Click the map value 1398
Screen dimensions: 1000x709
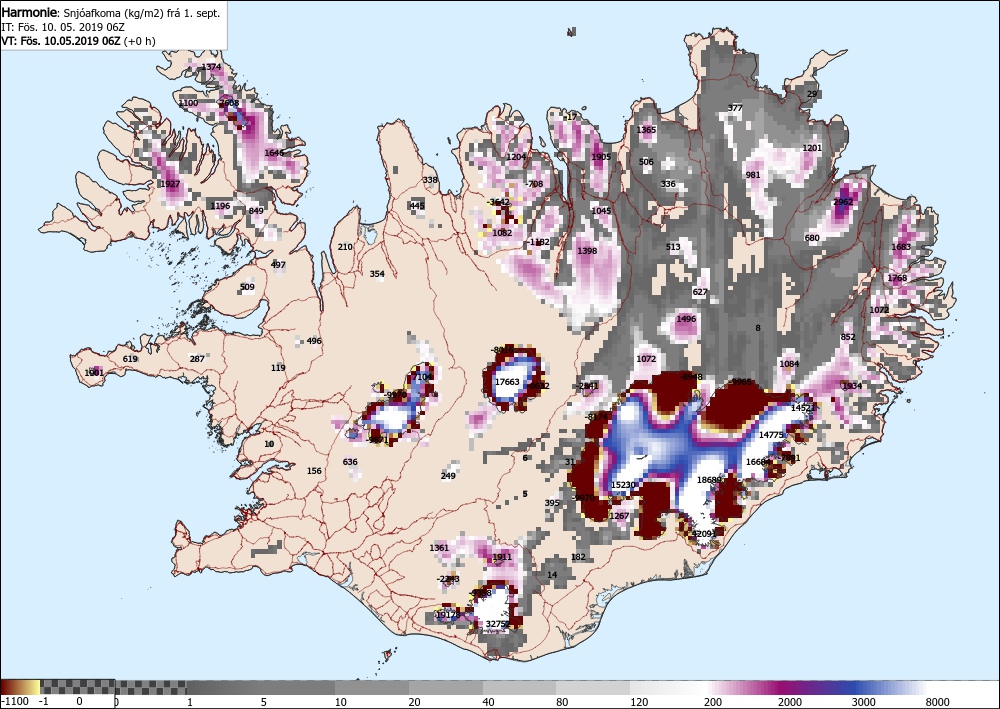pos(587,251)
